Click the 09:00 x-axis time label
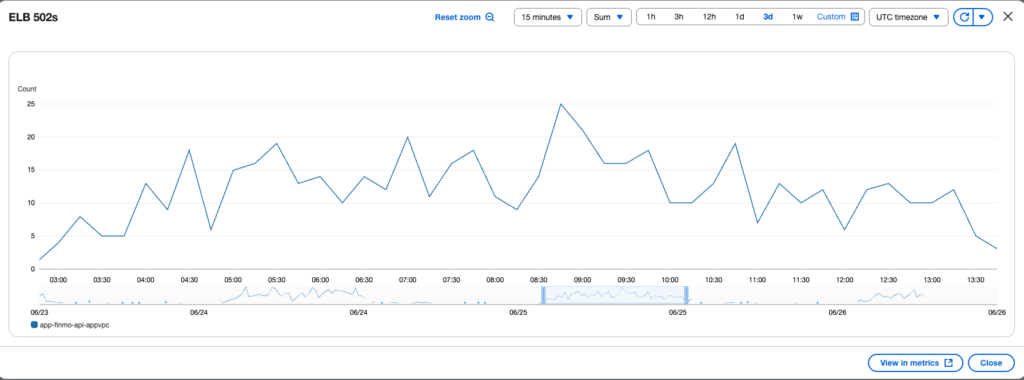The width and height of the screenshot is (1024, 380). pos(583,279)
